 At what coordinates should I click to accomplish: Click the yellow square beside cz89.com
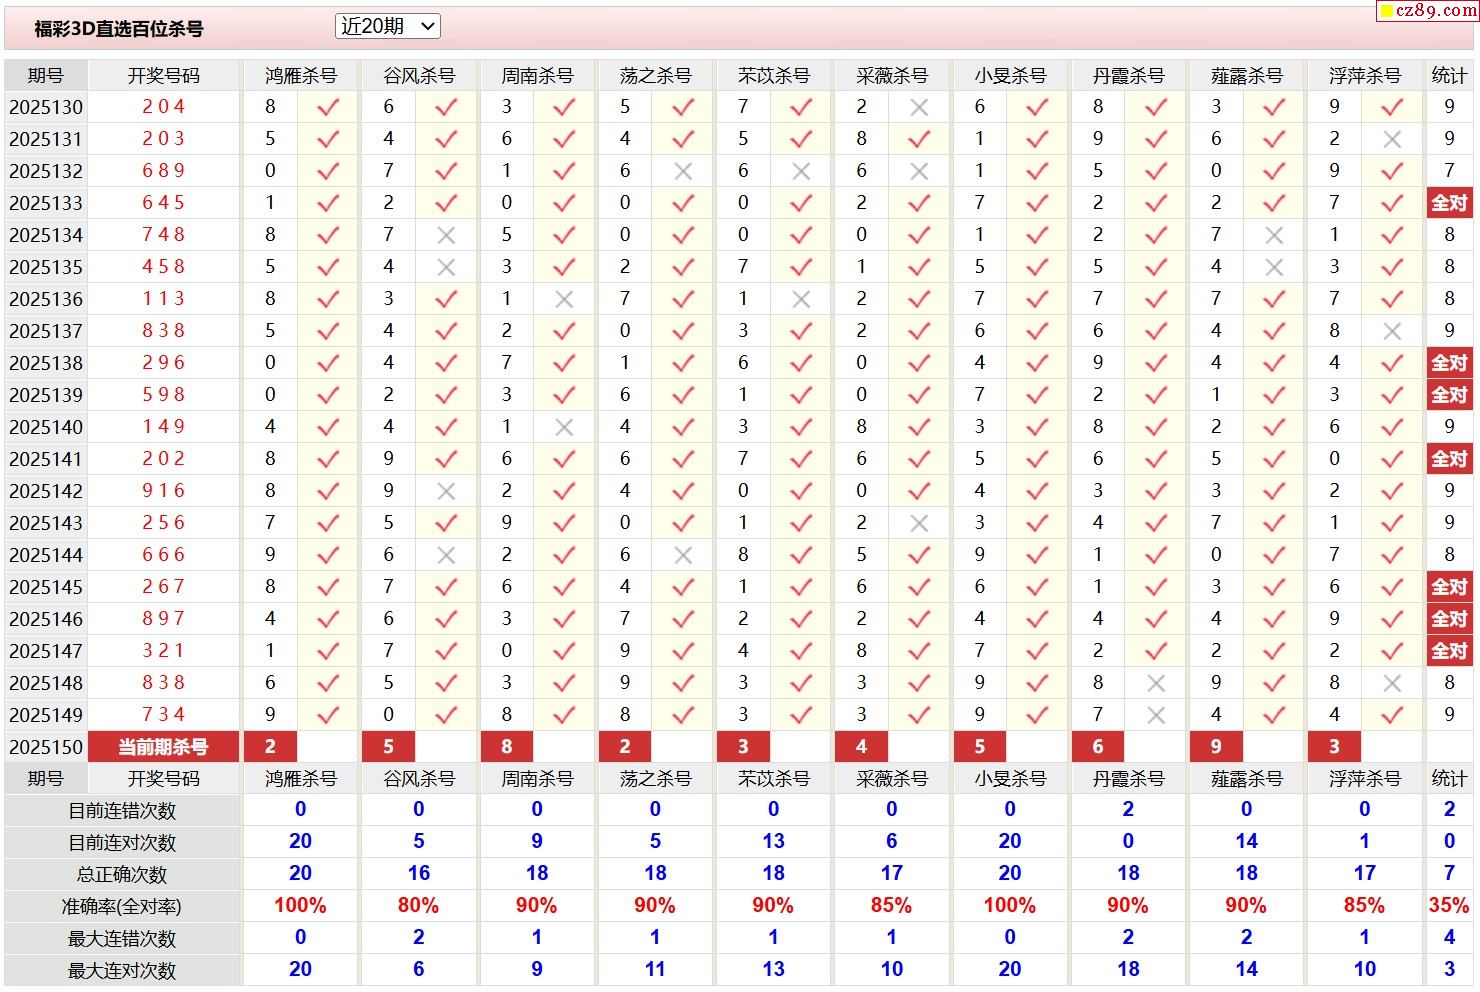click(1386, 12)
